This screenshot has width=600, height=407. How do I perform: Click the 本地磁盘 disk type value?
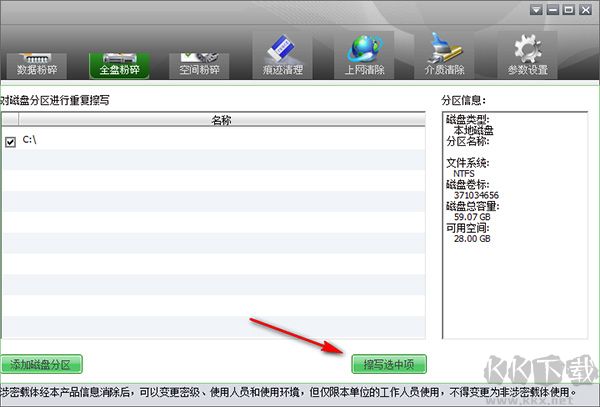473,130
